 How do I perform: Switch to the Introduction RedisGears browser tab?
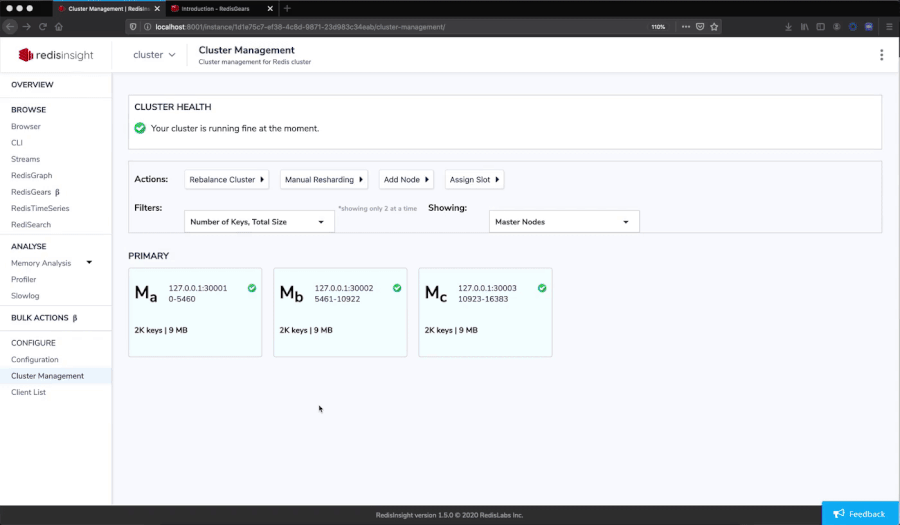click(x=217, y=8)
